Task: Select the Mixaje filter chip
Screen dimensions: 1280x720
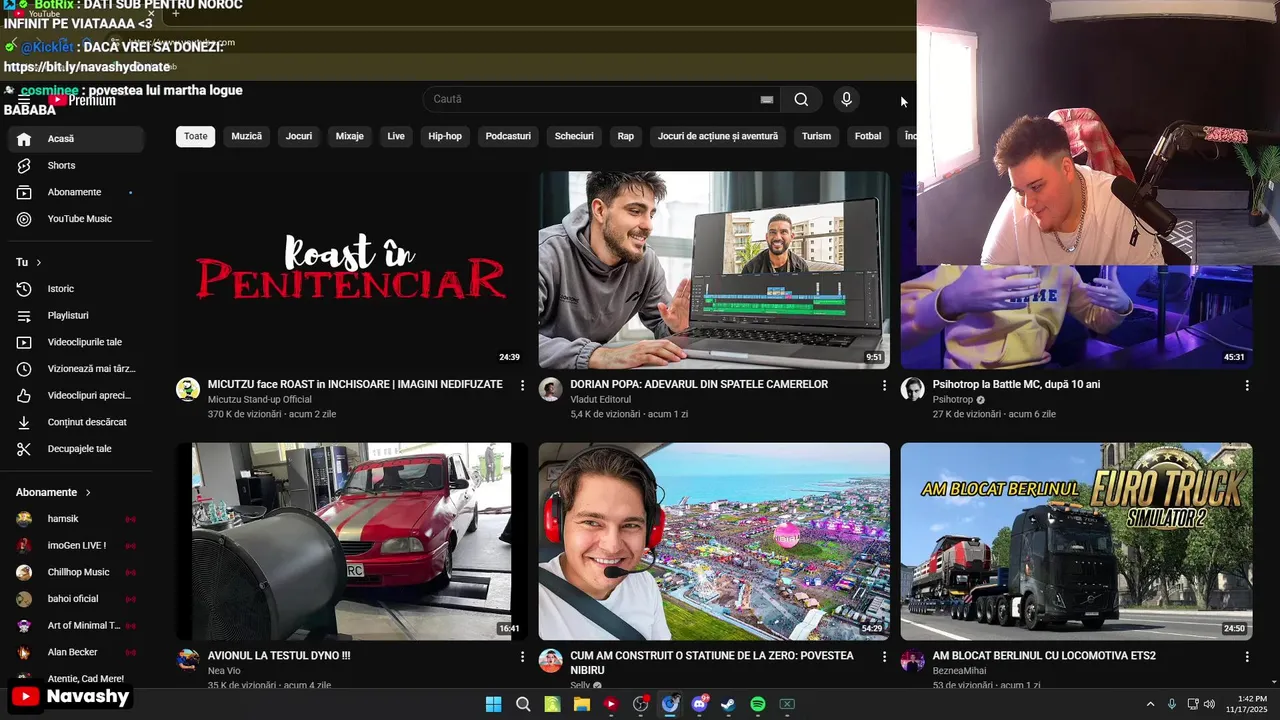Action: coord(350,136)
